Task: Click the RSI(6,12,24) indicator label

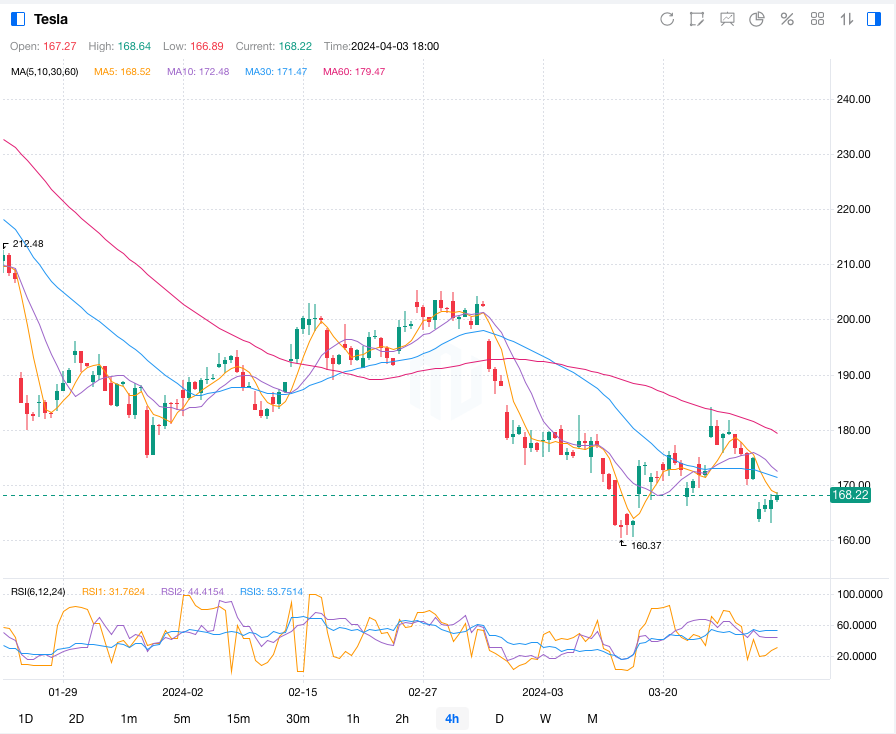Action: click(x=38, y=592)
